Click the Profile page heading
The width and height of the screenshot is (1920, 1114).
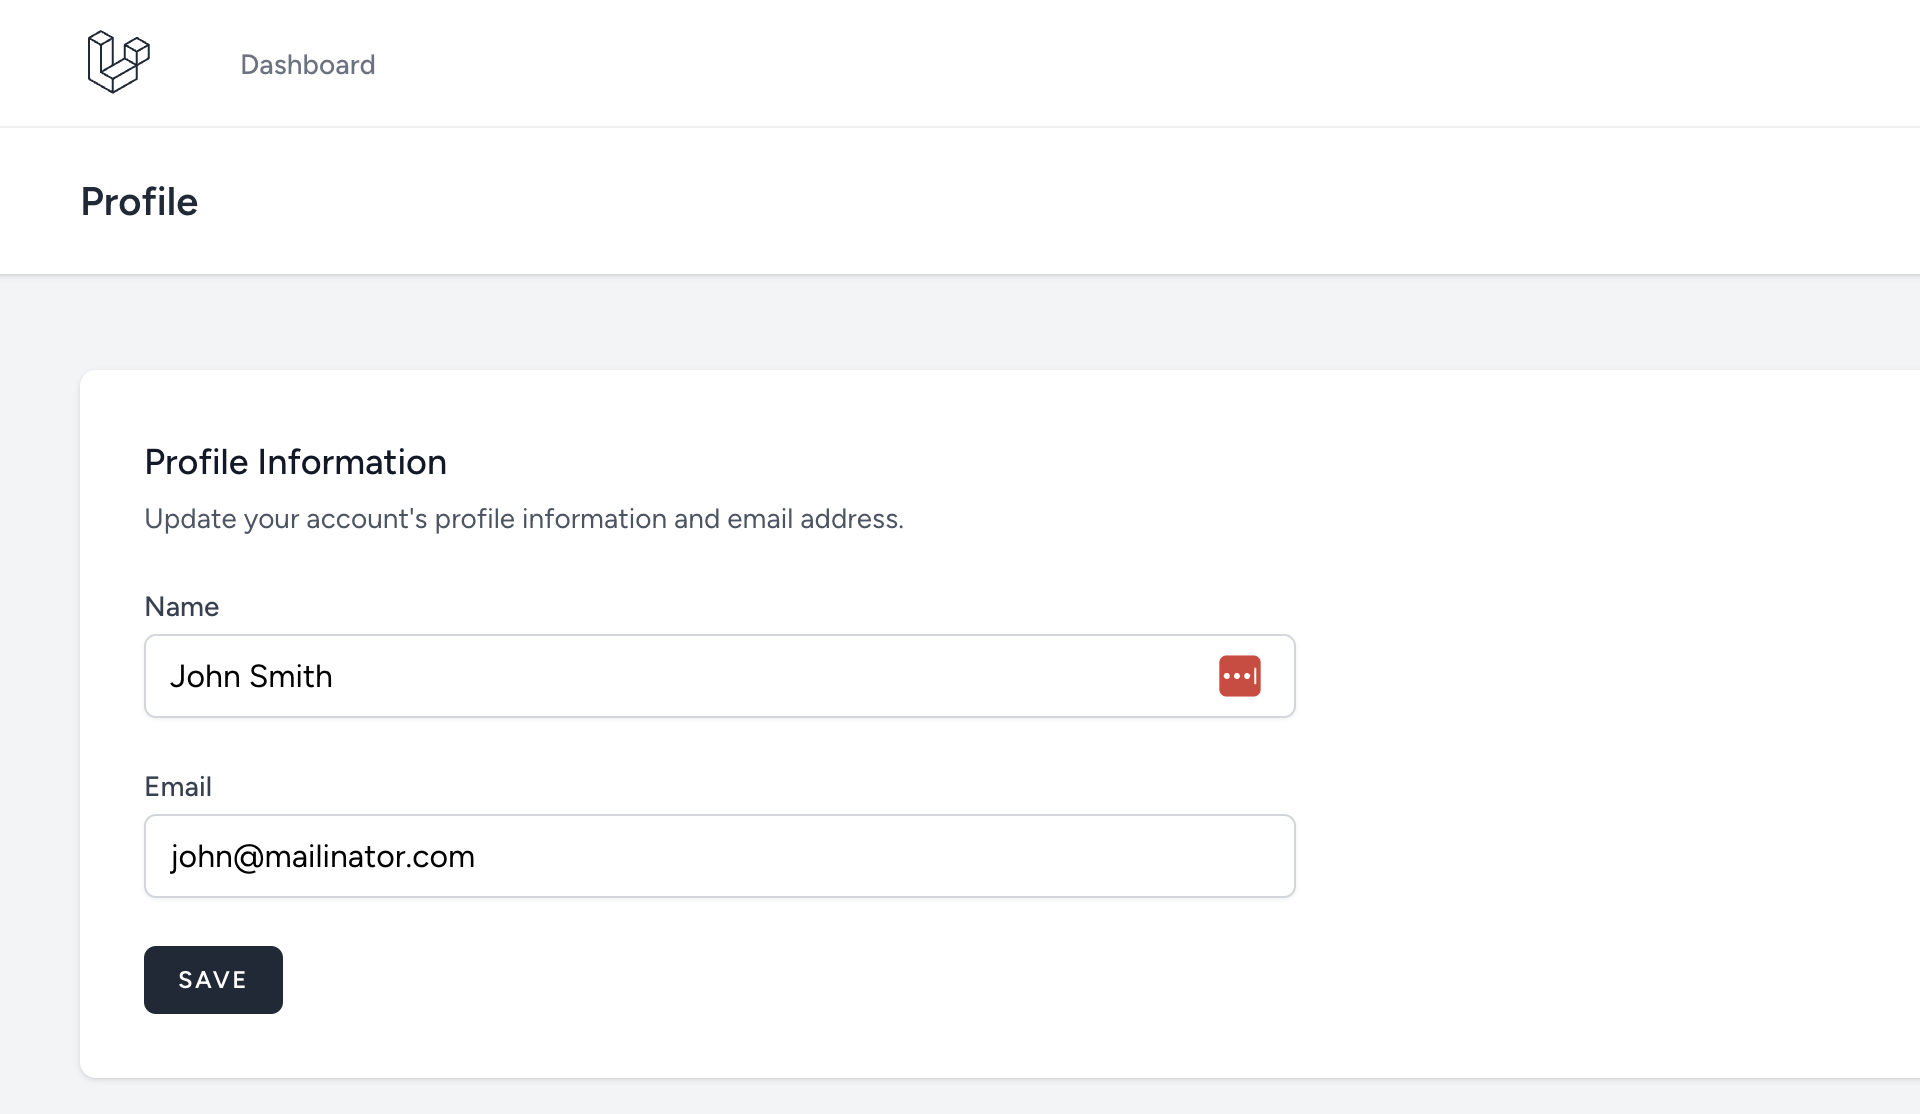(139, 202)
